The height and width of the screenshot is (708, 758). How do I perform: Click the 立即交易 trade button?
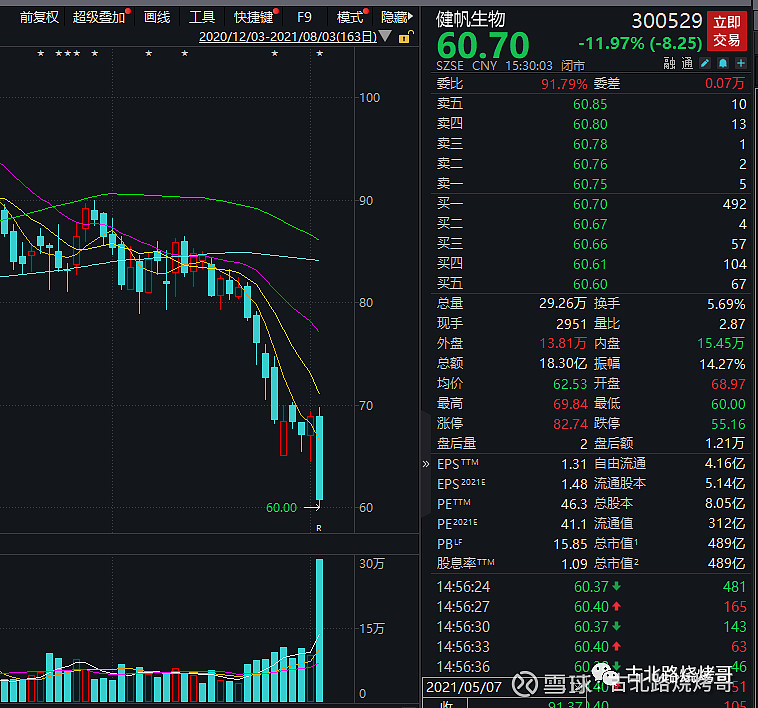click(x=727, y=31)
